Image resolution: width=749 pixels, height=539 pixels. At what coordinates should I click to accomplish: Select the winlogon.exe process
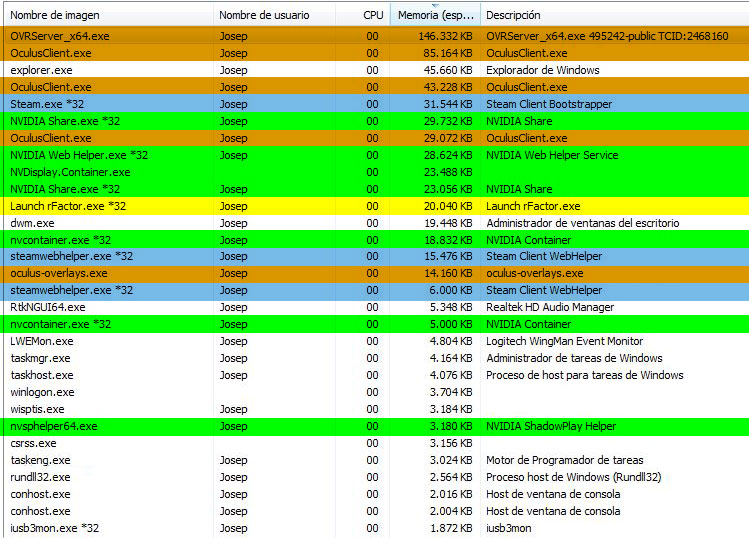[x=376, y=392]
